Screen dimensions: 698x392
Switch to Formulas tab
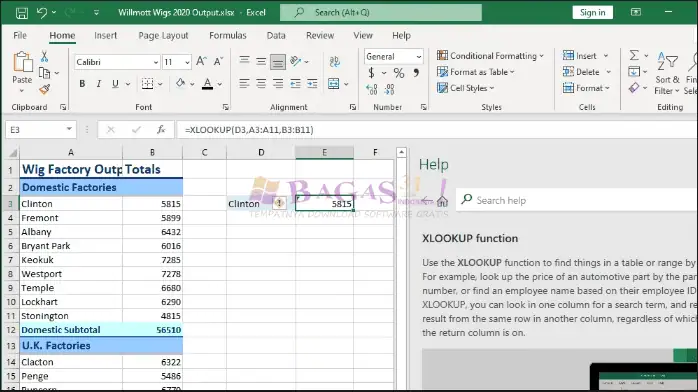click(227, 36)
